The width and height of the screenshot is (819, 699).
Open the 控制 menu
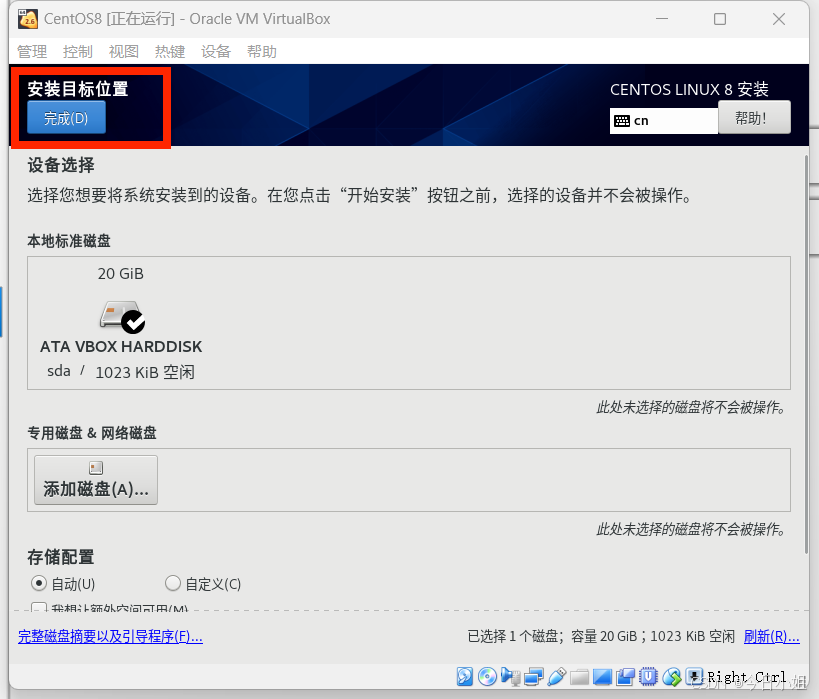tap(78, 51)
